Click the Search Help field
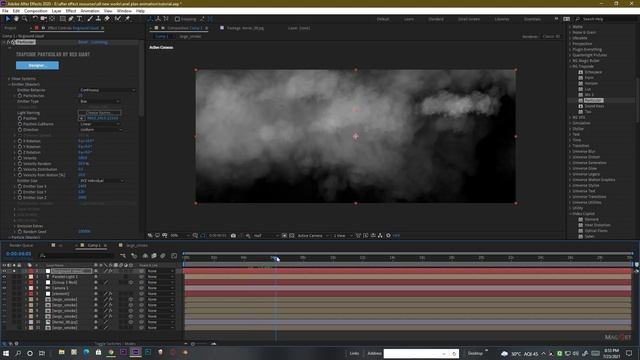This screenshot has height=360, width=640. tap(605, 19)
